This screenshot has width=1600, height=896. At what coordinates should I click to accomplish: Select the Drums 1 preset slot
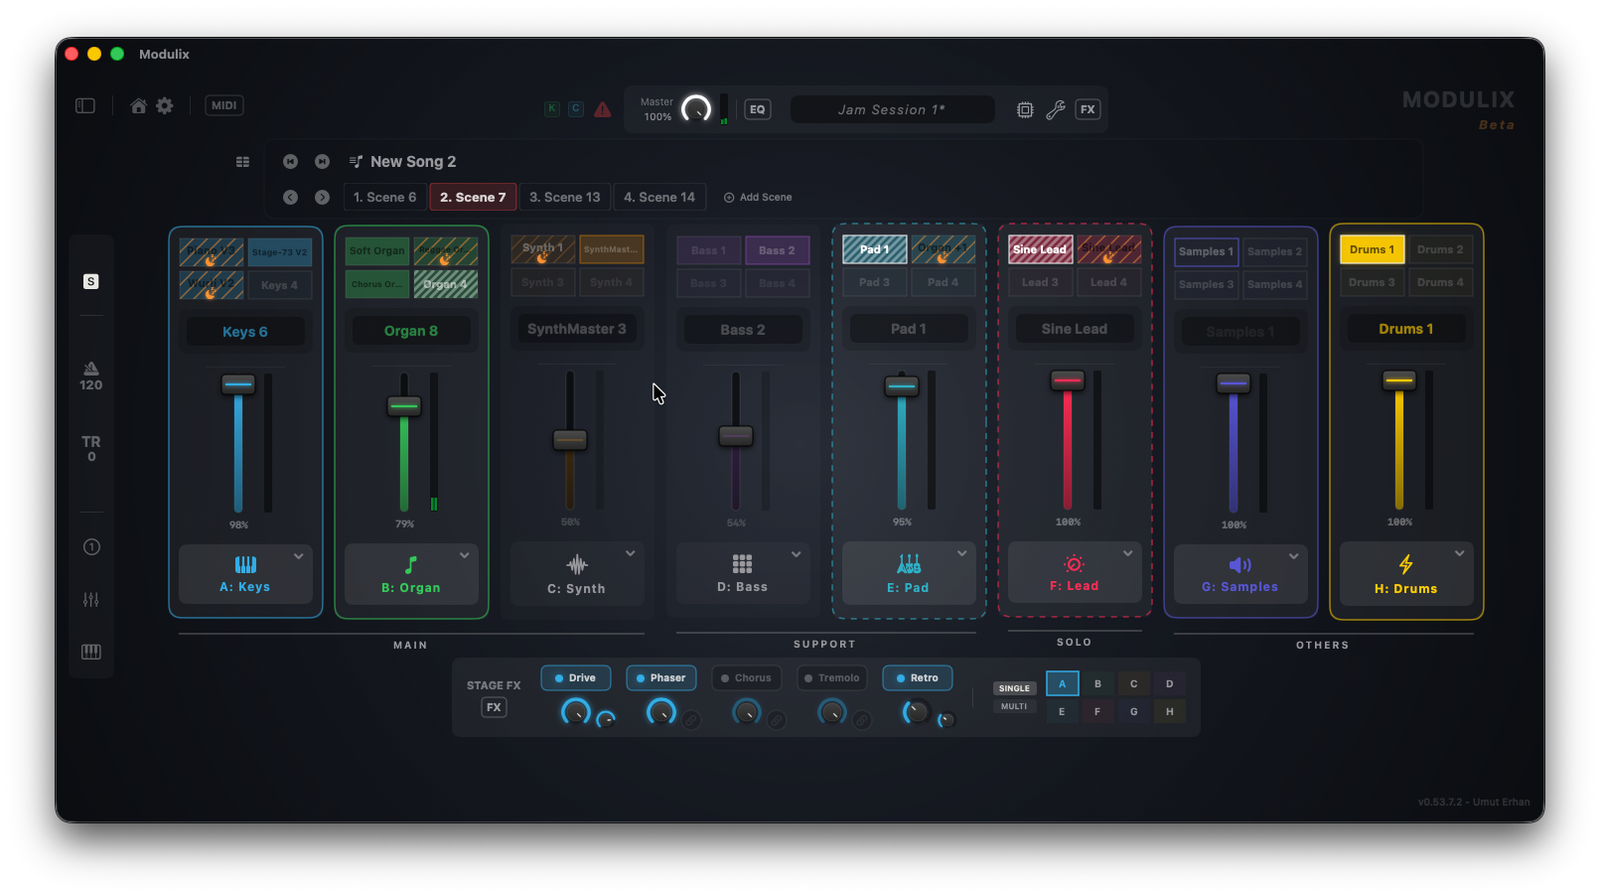[x=1372, y=249]
